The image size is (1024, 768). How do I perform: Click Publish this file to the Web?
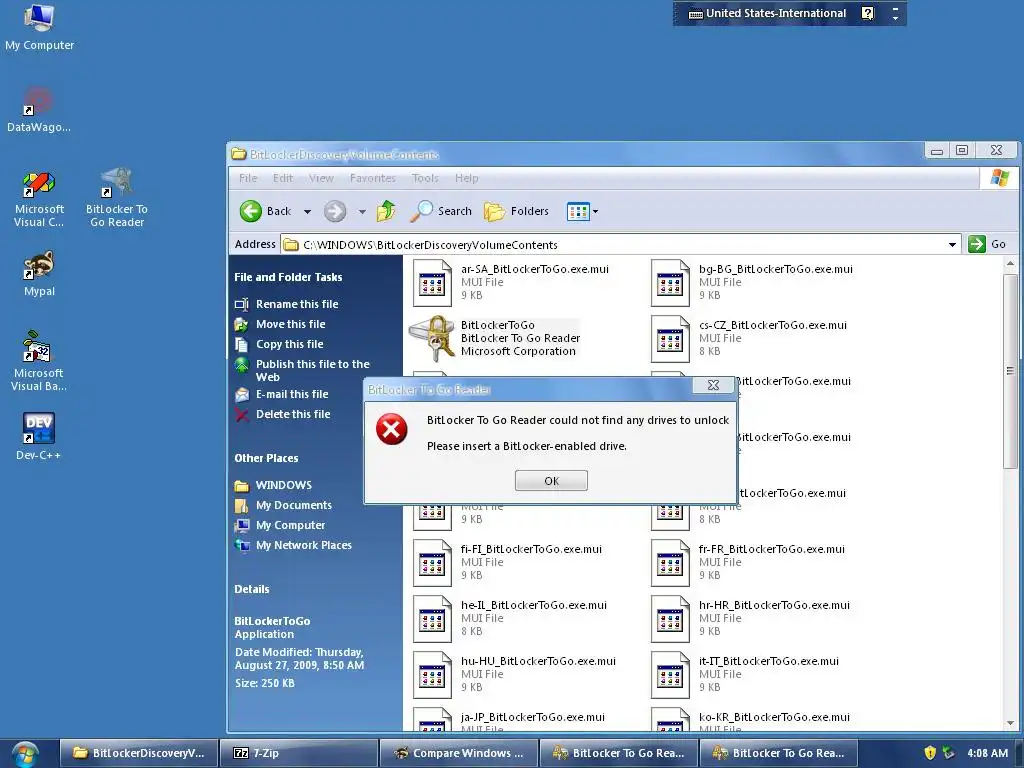pyautogui.click(x=312, y=370)
